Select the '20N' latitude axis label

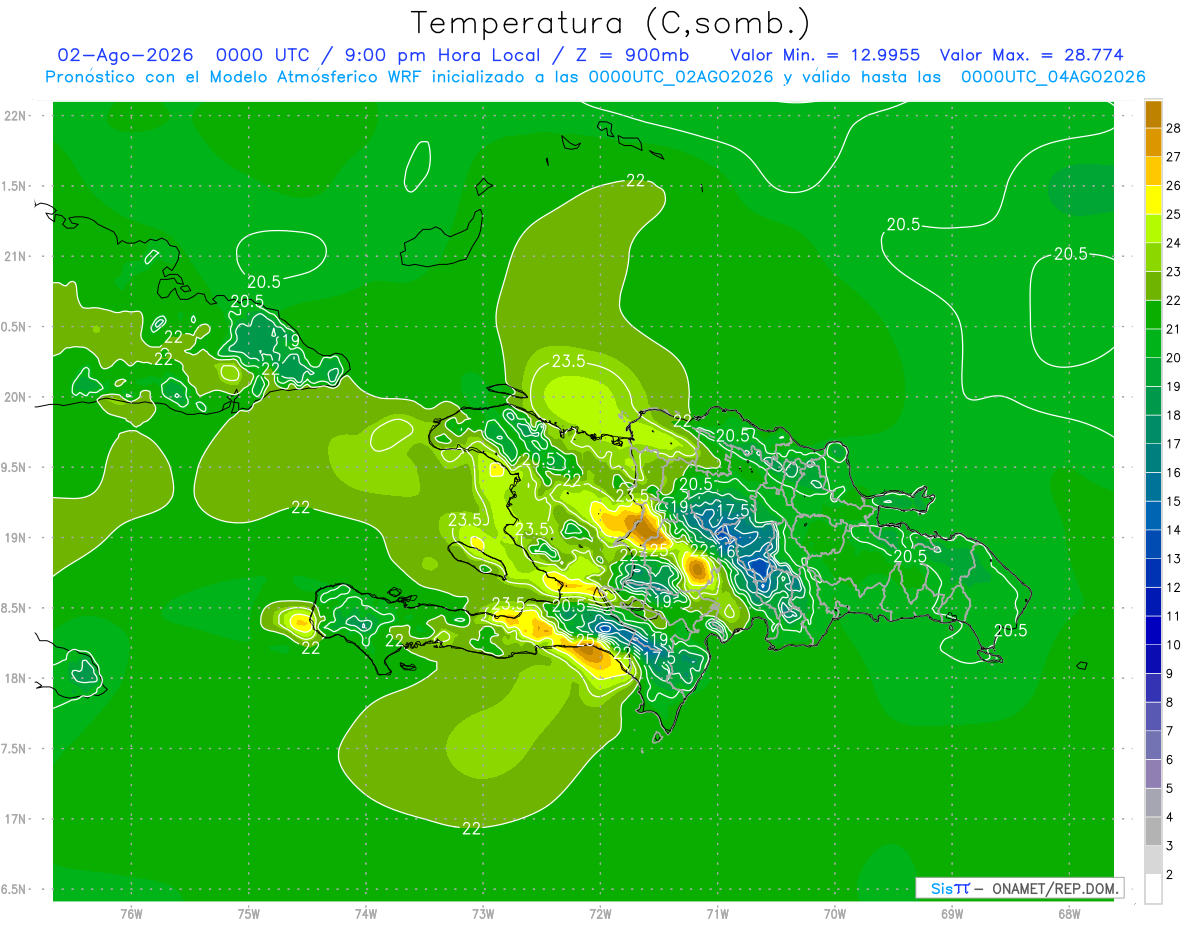coord(15,397)
